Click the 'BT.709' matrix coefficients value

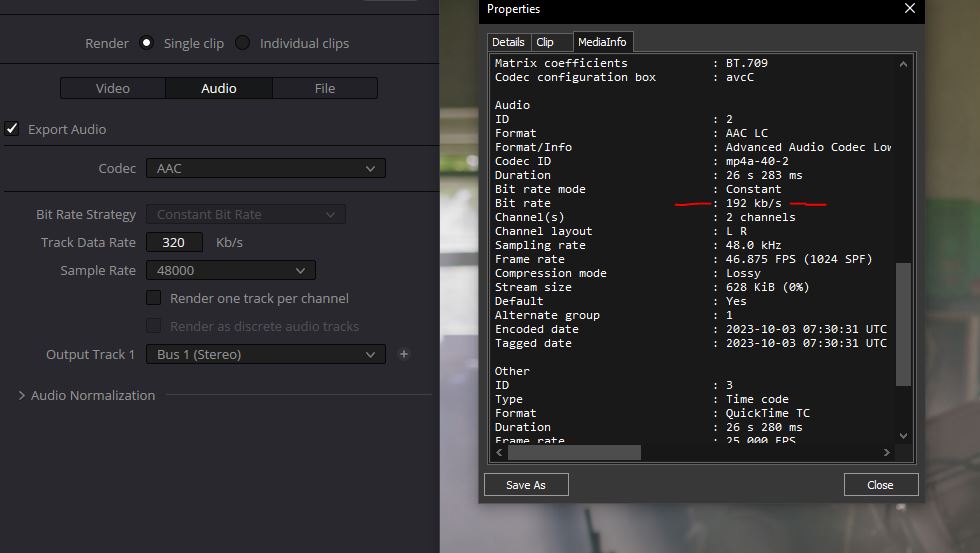point(746,63)
